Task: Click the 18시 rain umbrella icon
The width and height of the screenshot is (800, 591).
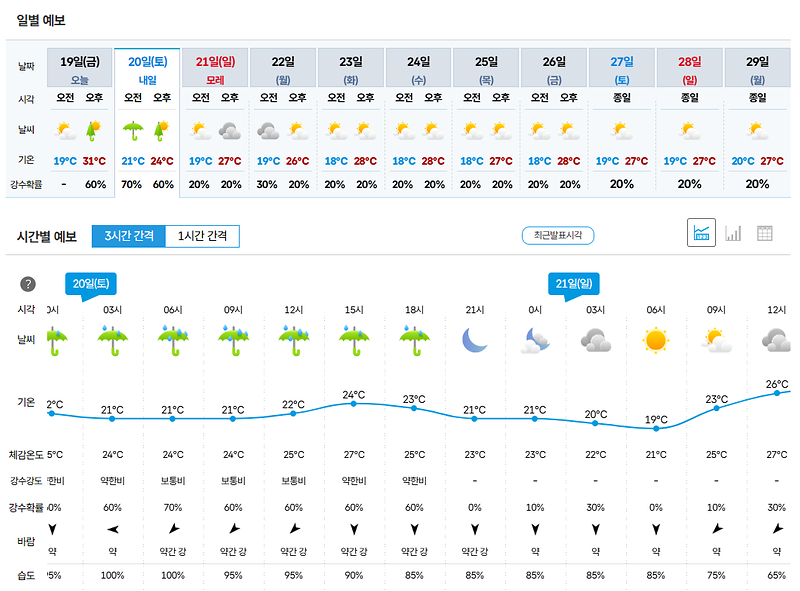Action: 414,340
